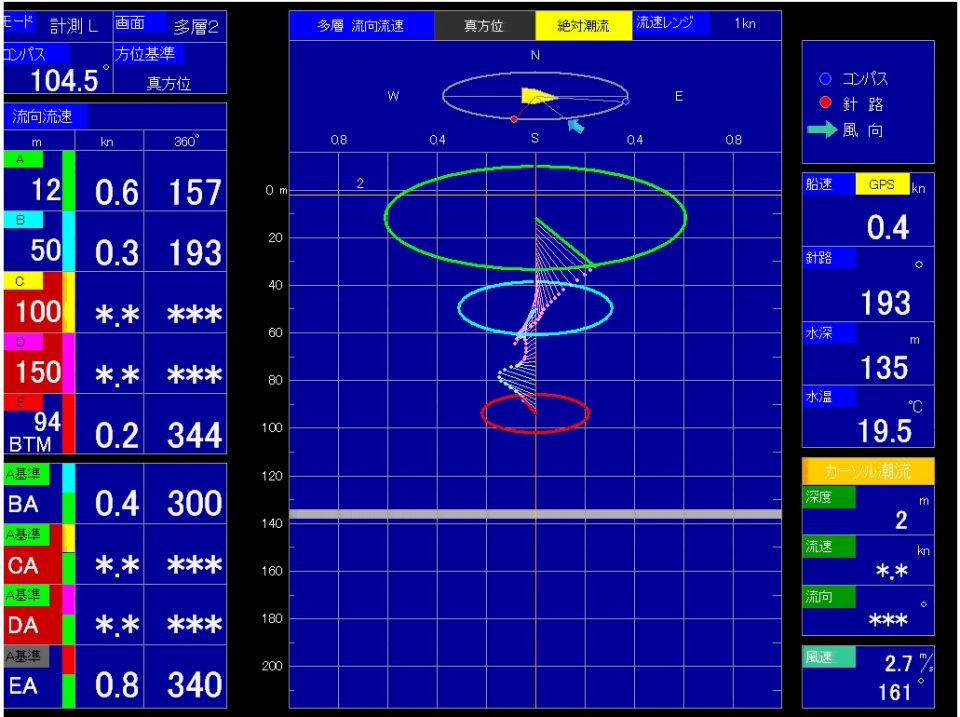Click the DA differential row label
Viewport: 960px width, 717px height.
click(x=23, y=625)
